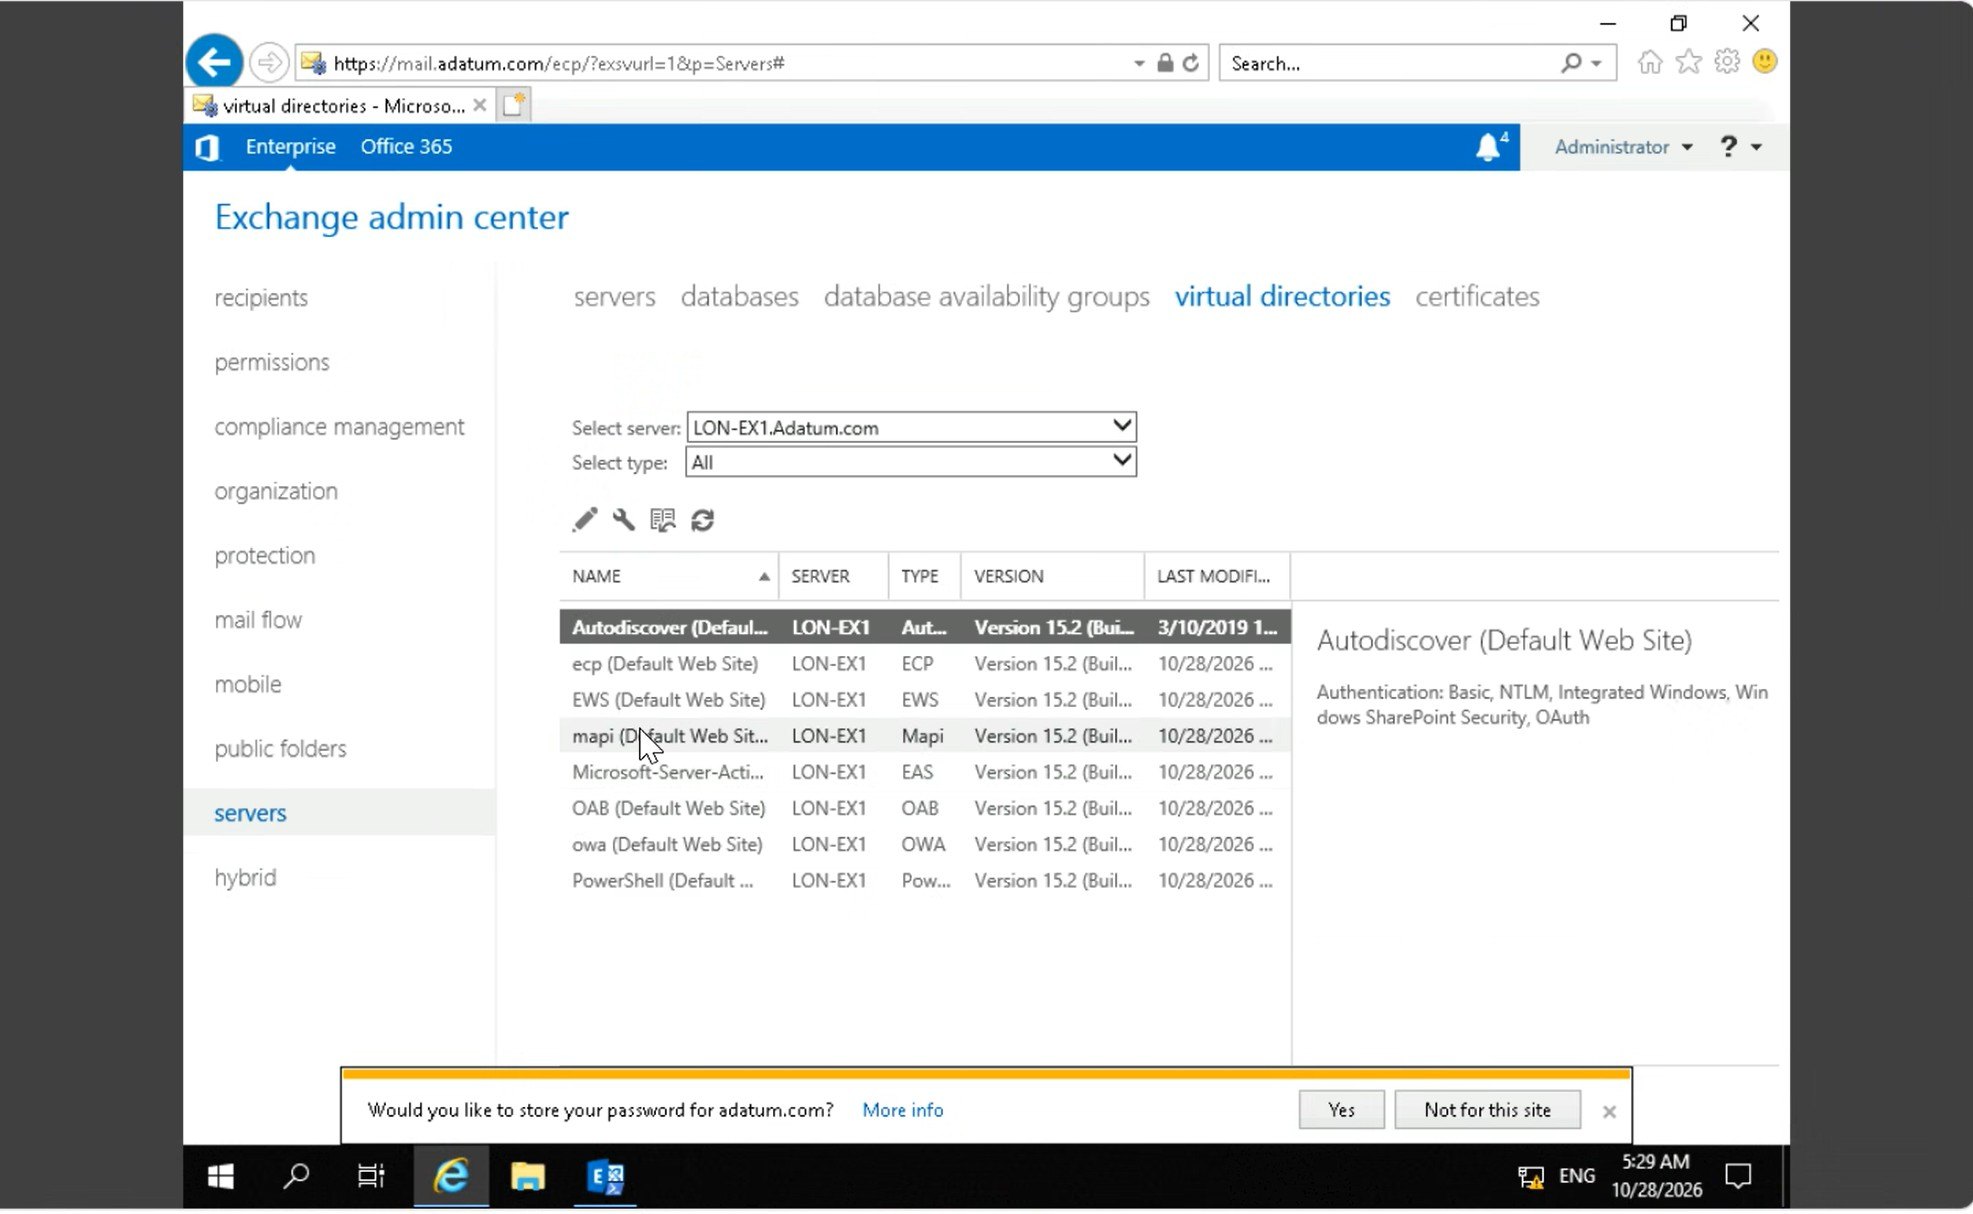This screenshot has width=1973, height=1214.
Task: Reload page using address bar refresh icon
Action: (x=1191, y=63)
